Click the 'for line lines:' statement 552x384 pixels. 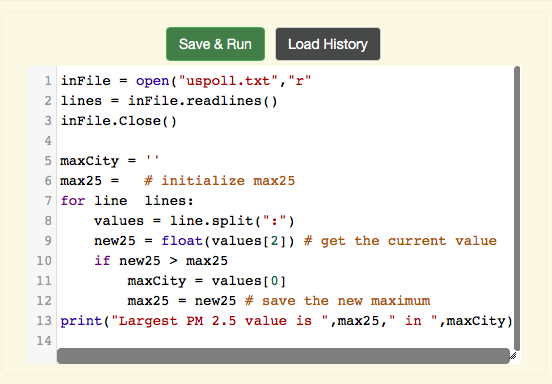pyautogui.click(x=127, y=201)
